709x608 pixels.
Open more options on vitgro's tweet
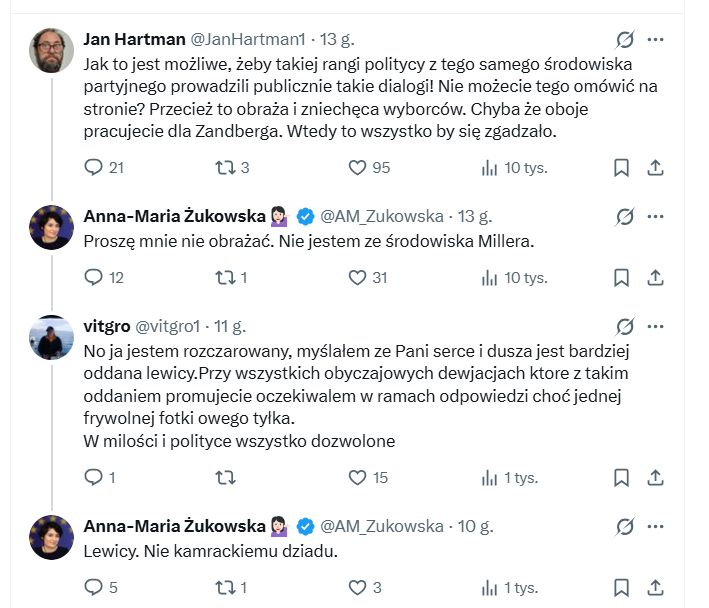click(x=656, y=326)
